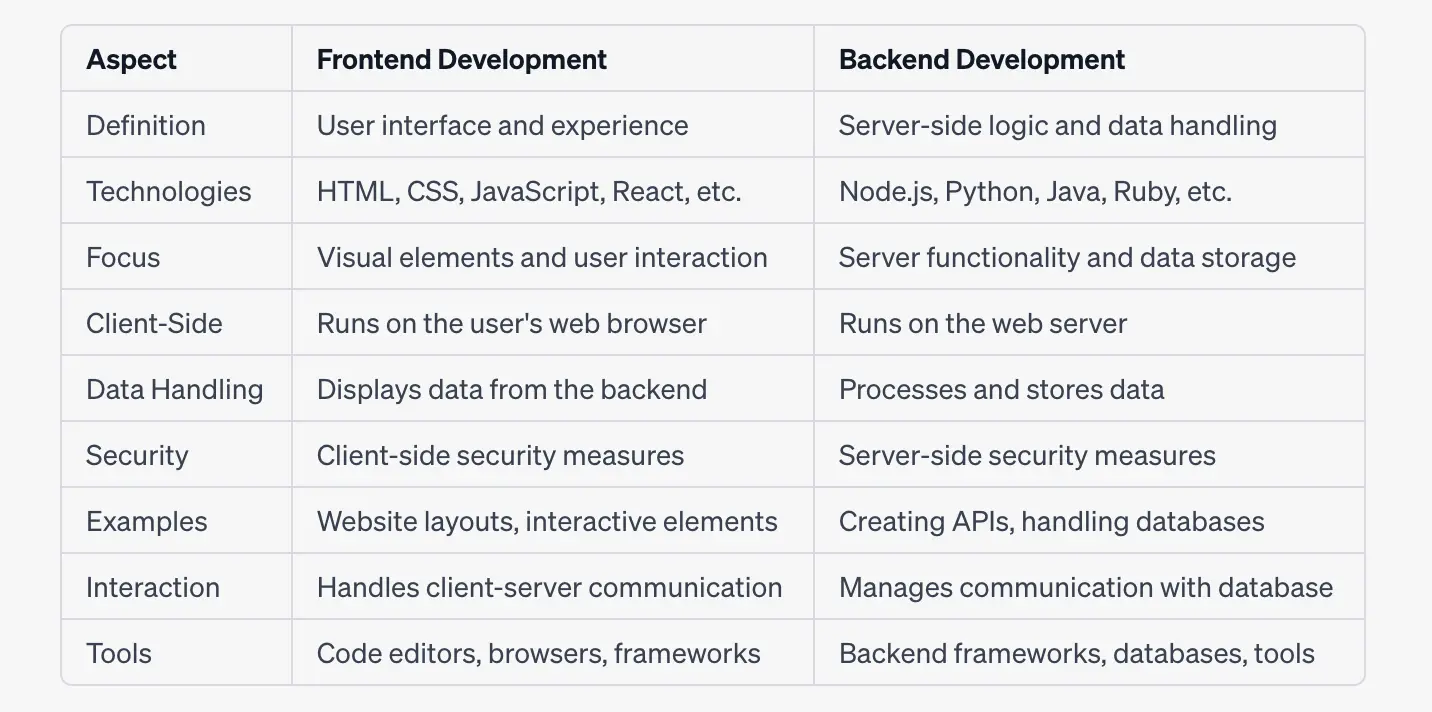Select the Focus row label
Image resolution: width=1432 pixels, height=712 pixels.
click(x=123, y=258)
